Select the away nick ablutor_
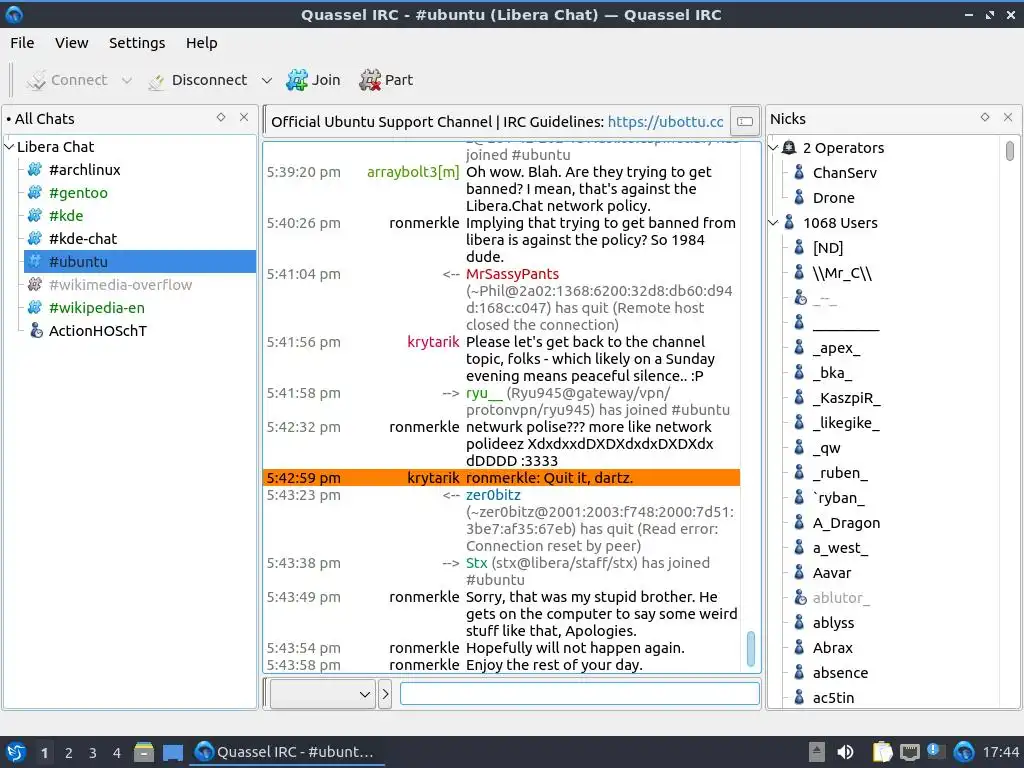 [x=840, y=598]
